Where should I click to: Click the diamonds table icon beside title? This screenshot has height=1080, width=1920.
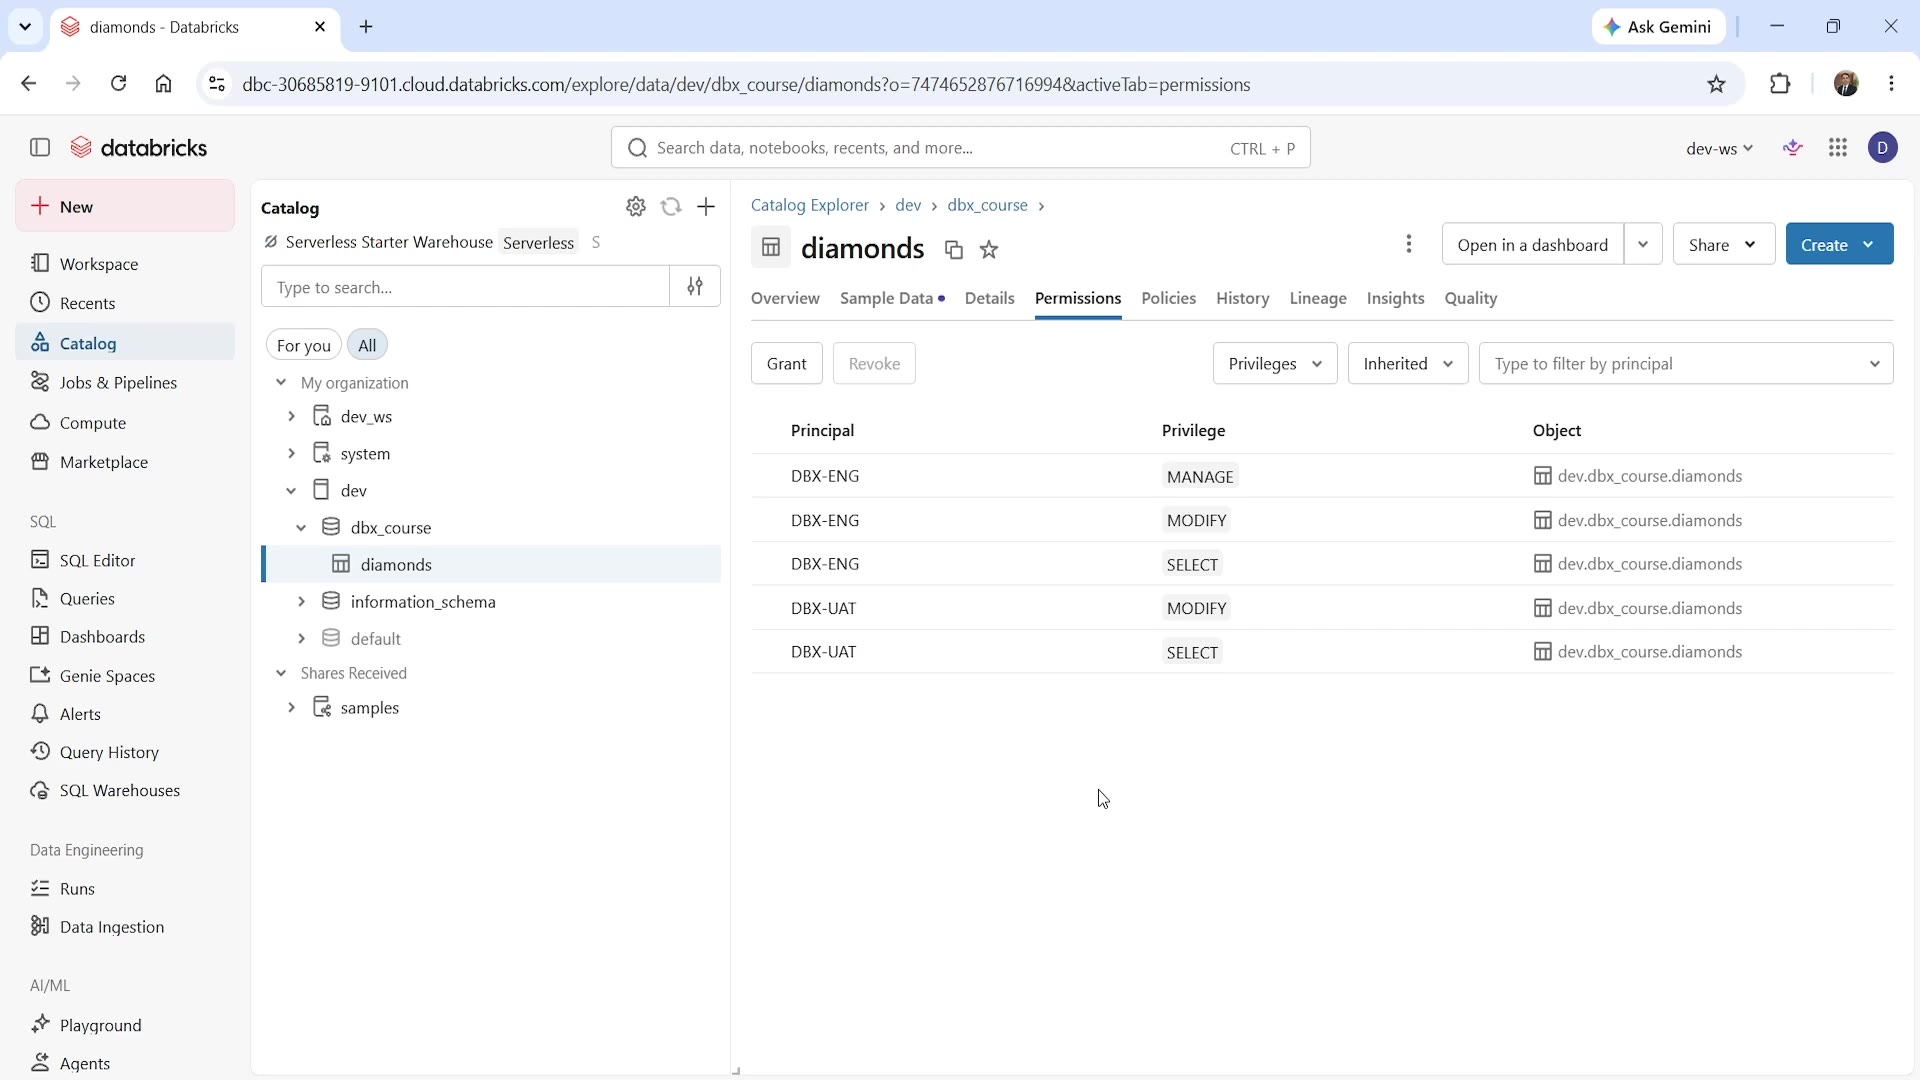click(x=771, y=247)
